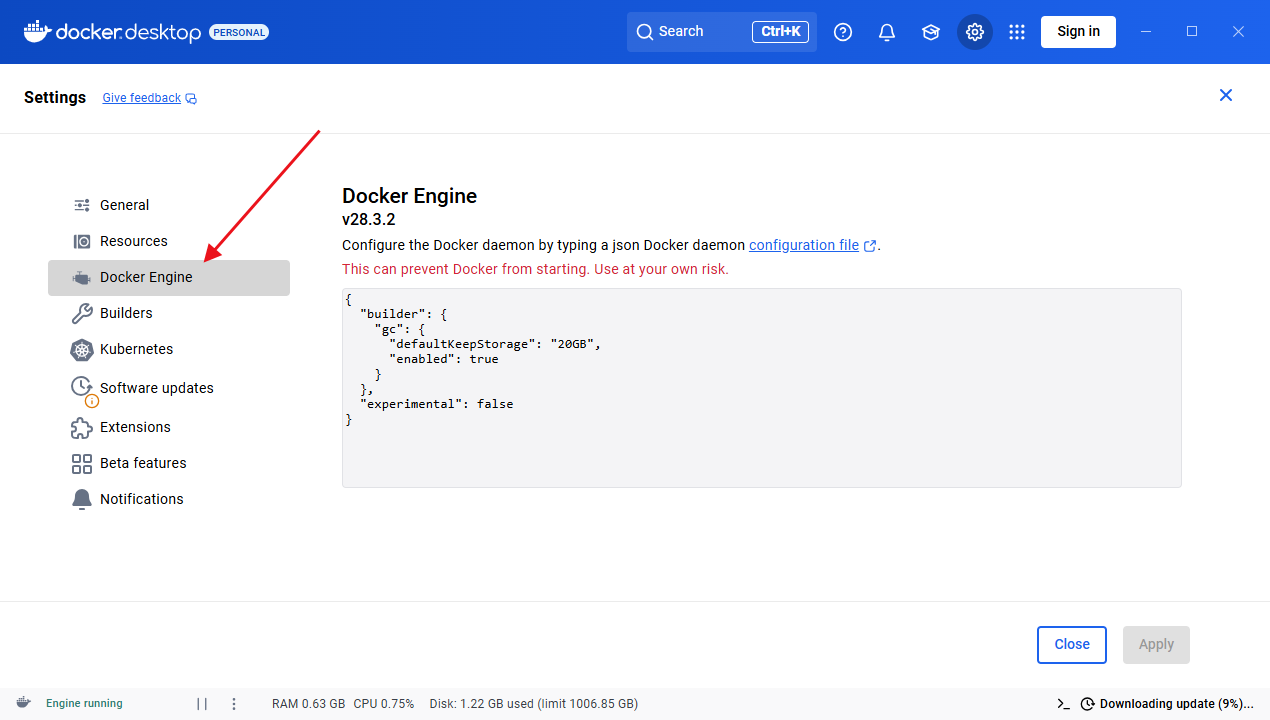Viewport: 1270px width, 720px height.
Task: Open the terminal icon in status bar
Action: point(1063,704)
